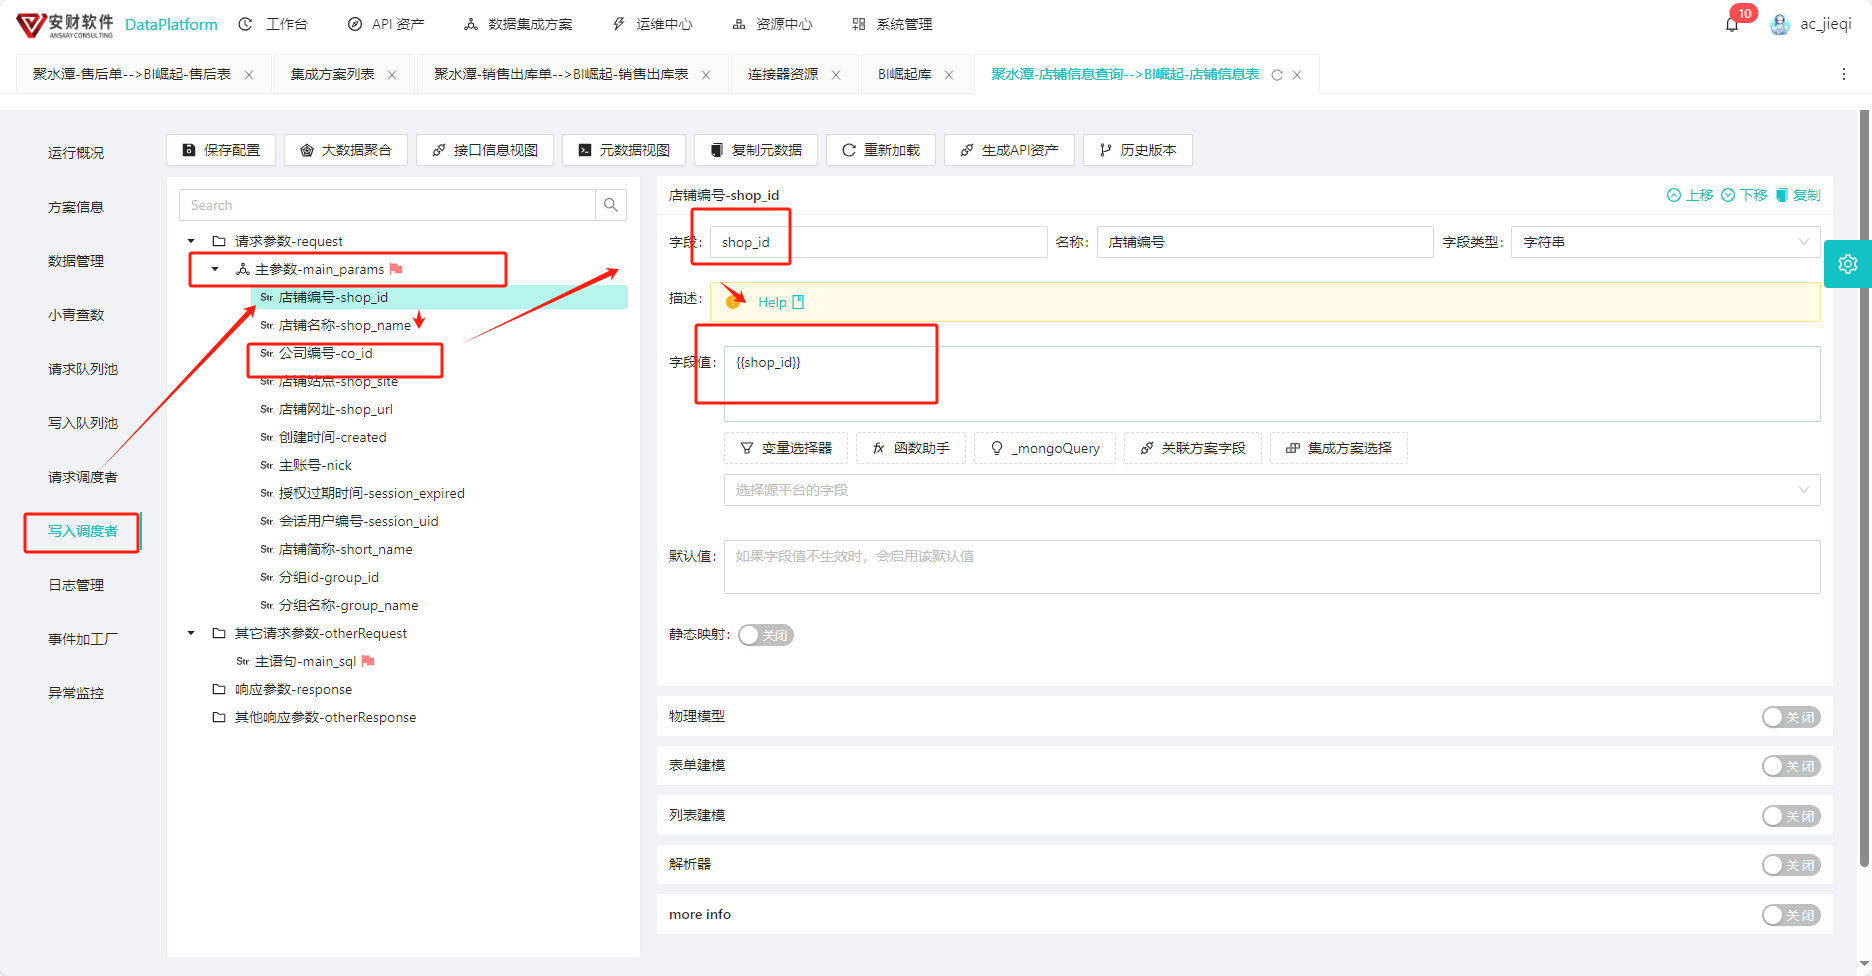The image size is (1872, 976).
Task: Click 函数助手 button
Action: 911,448
